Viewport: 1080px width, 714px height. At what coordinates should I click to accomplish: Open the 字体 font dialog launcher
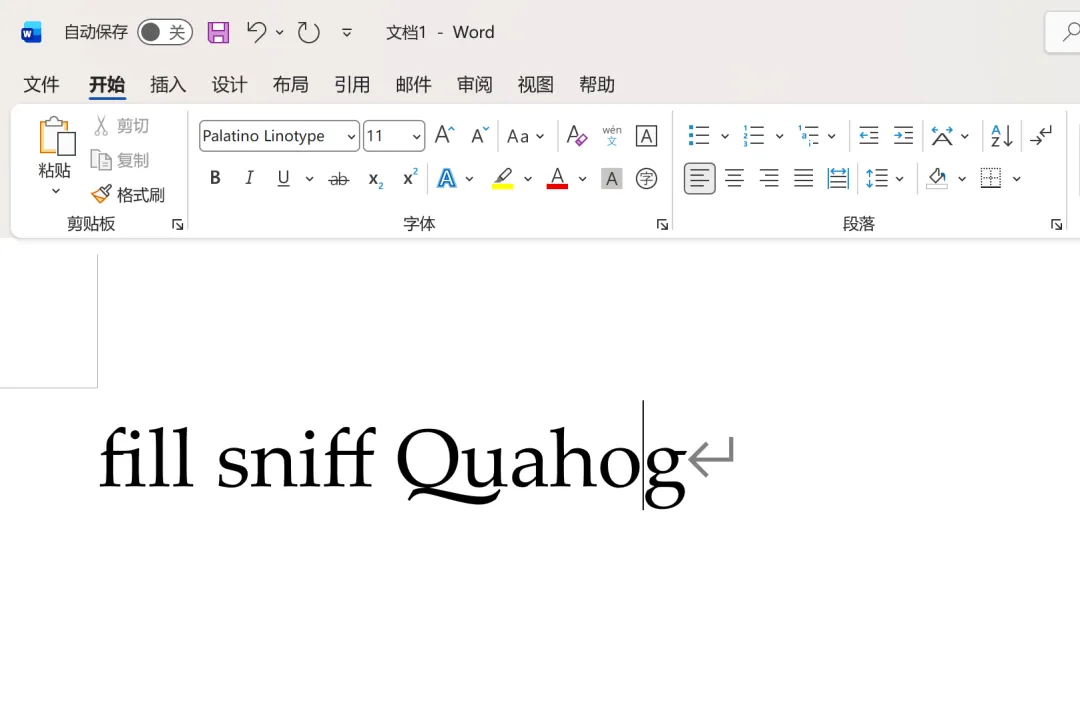coord(663,224)
